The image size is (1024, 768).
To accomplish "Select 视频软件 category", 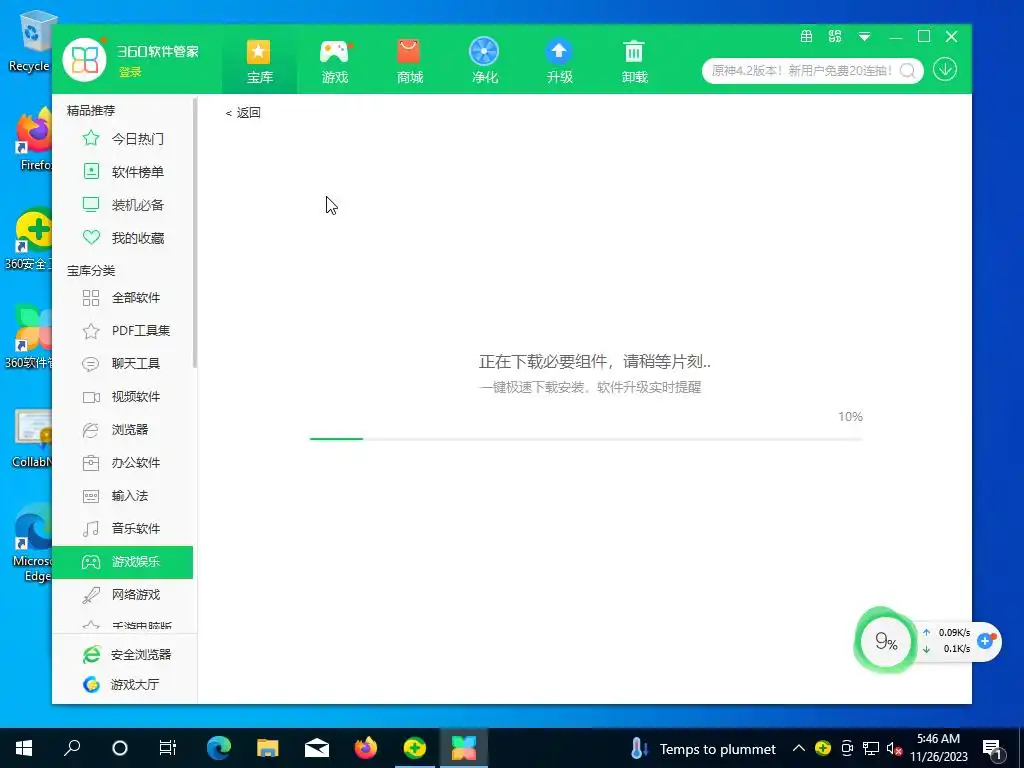I will (x=123, y=396).
